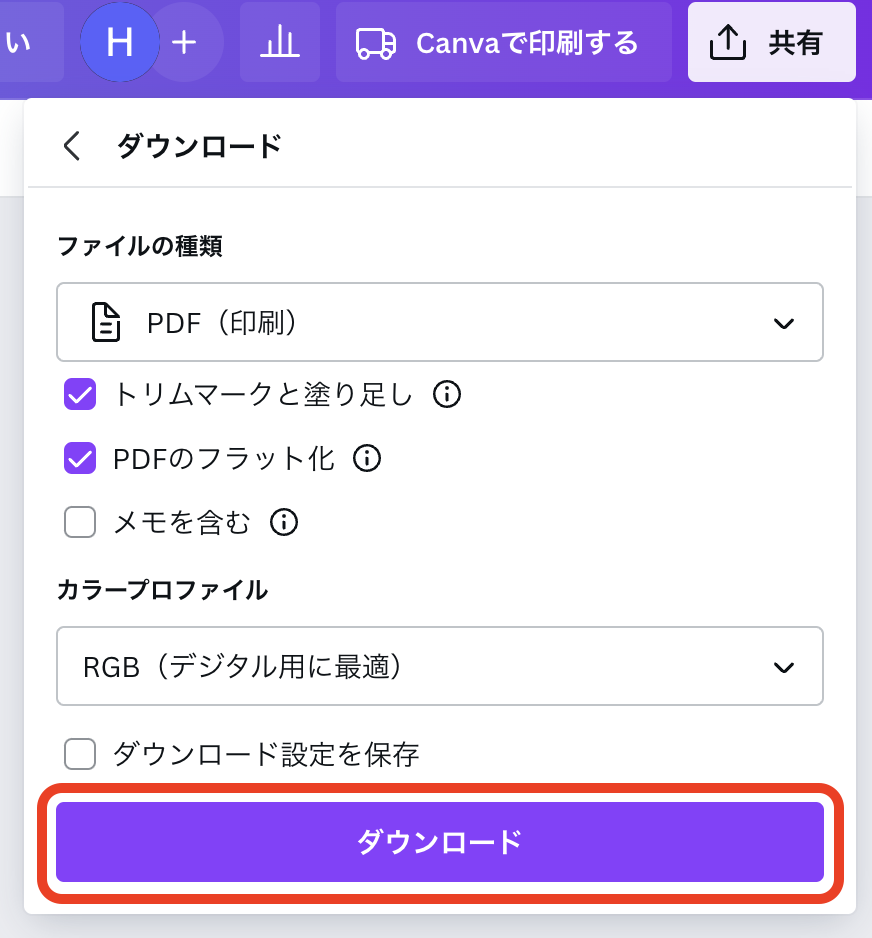Click info icon beside PDFのフラット化
The image size is (872, 938).
pos(368,459)
